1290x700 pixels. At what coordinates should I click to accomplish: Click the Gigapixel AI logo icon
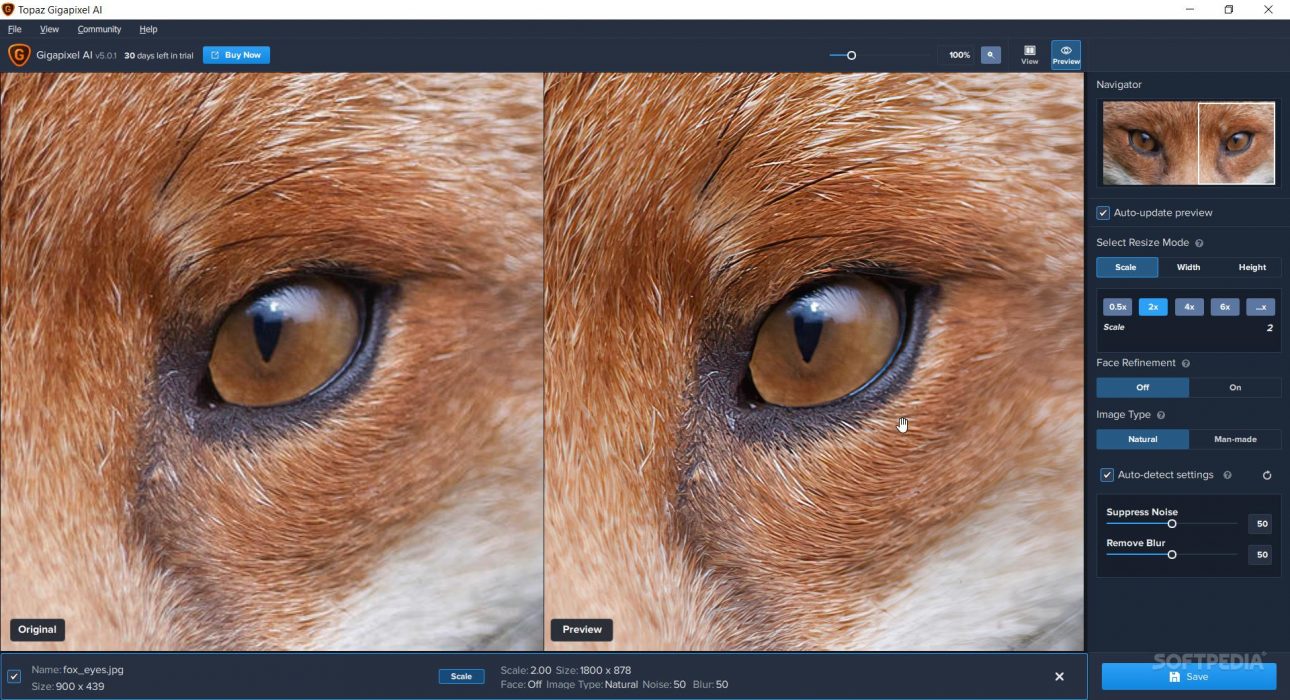click(17, 55)
